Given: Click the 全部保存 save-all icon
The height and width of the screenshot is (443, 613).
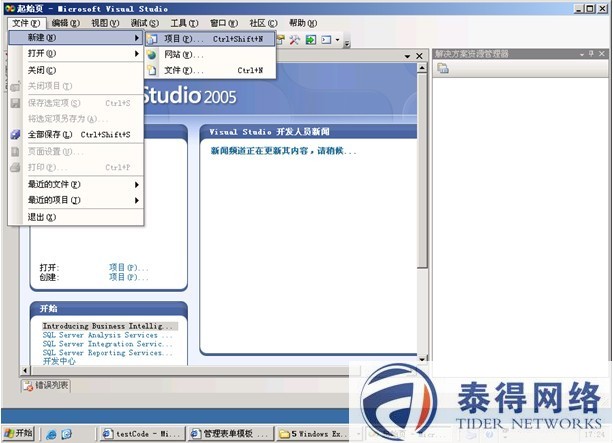Looking at the screenshot, I should tap(15, 135).
